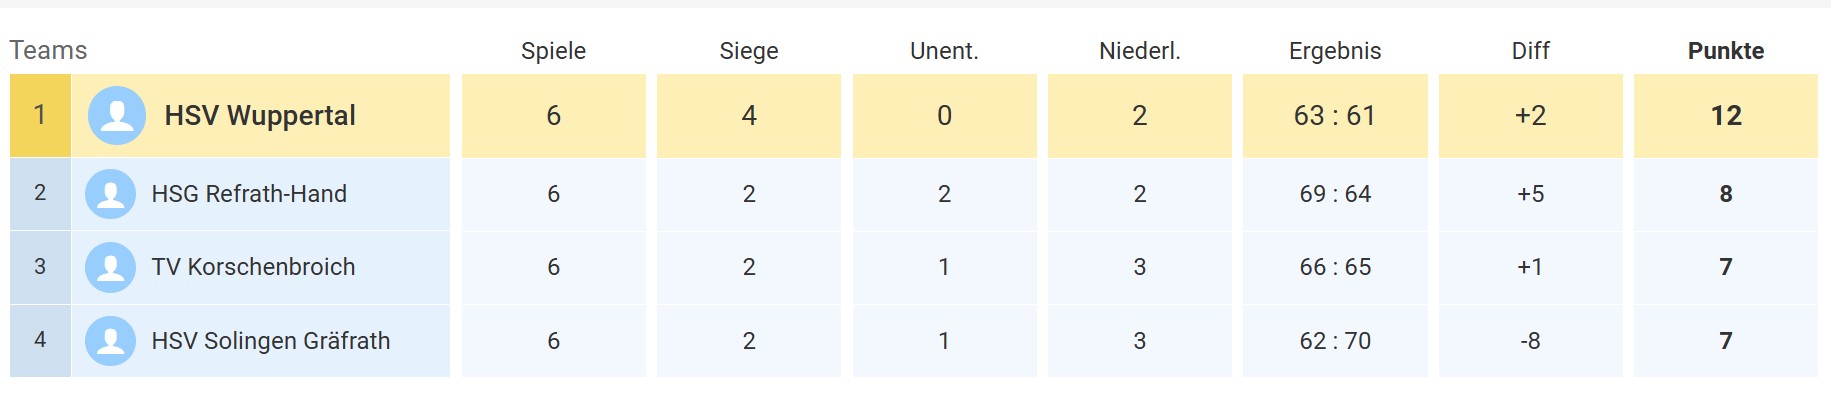Sort by the Punkte column header
This screenshot has height=394, width=1831.
click(x=1726, y=51)
